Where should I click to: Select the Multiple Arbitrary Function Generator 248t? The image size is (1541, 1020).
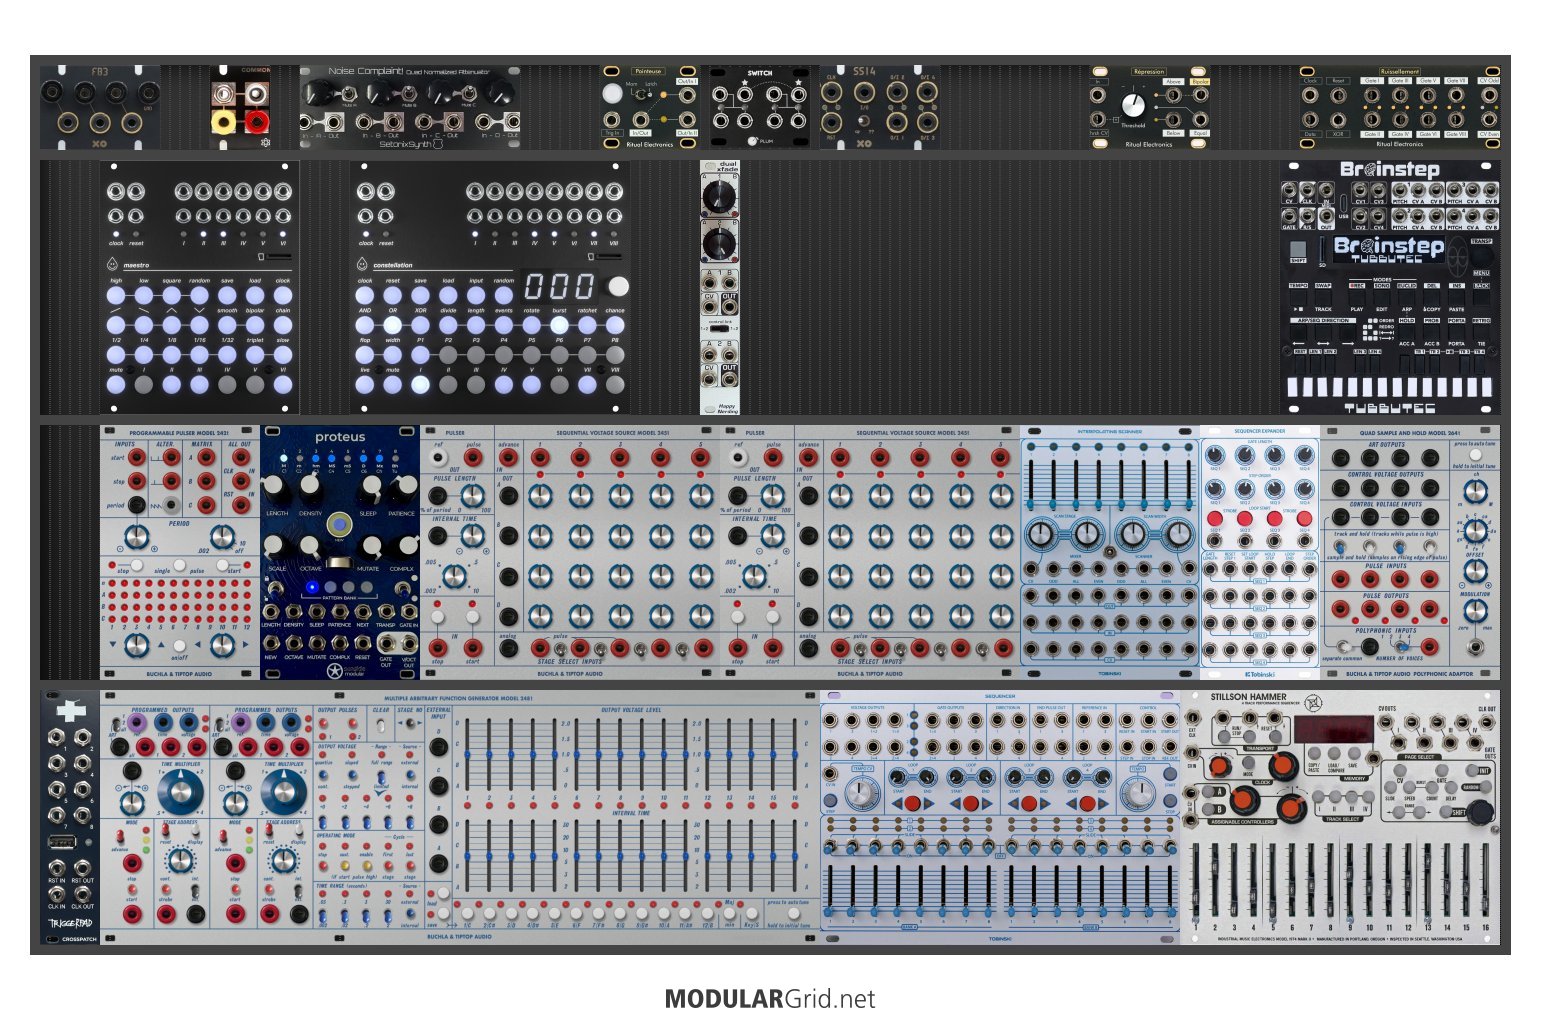click(460, 817)
